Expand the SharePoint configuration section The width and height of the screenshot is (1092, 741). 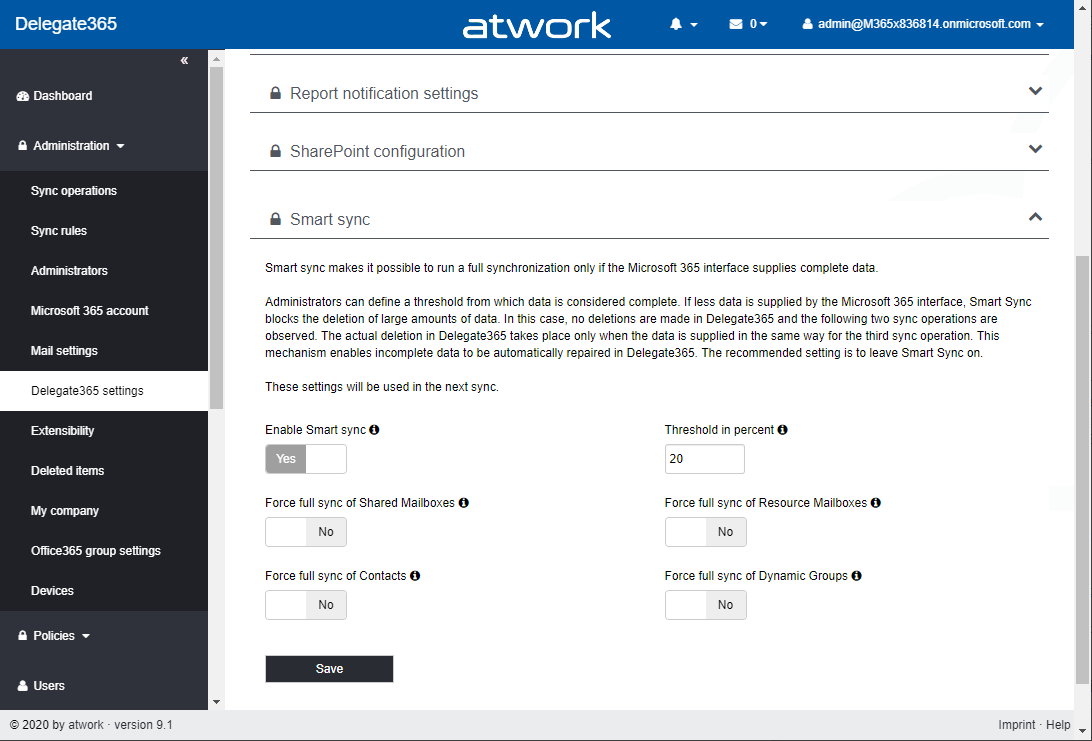tap(1035, 150)
